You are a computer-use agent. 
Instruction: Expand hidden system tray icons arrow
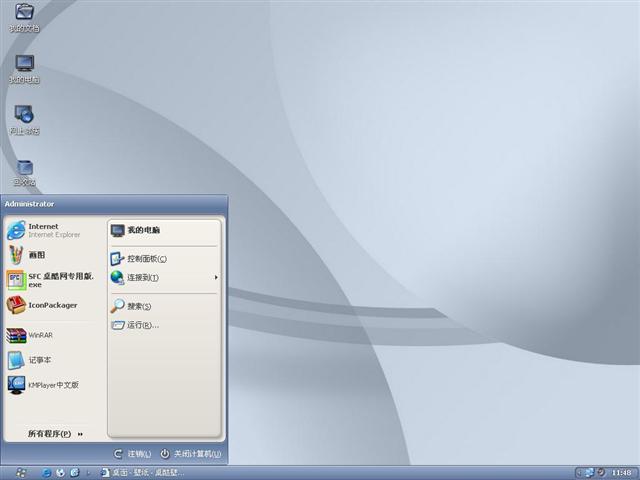(x=579, y=473)
